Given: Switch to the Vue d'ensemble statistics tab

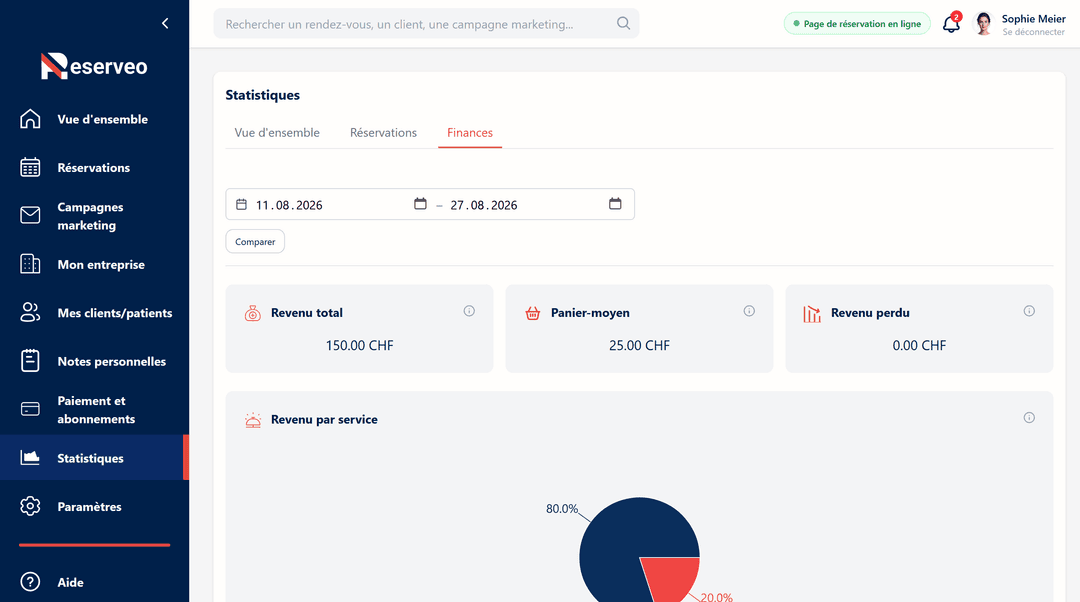Looking at the screenshot, I should (x=277, y=132).
